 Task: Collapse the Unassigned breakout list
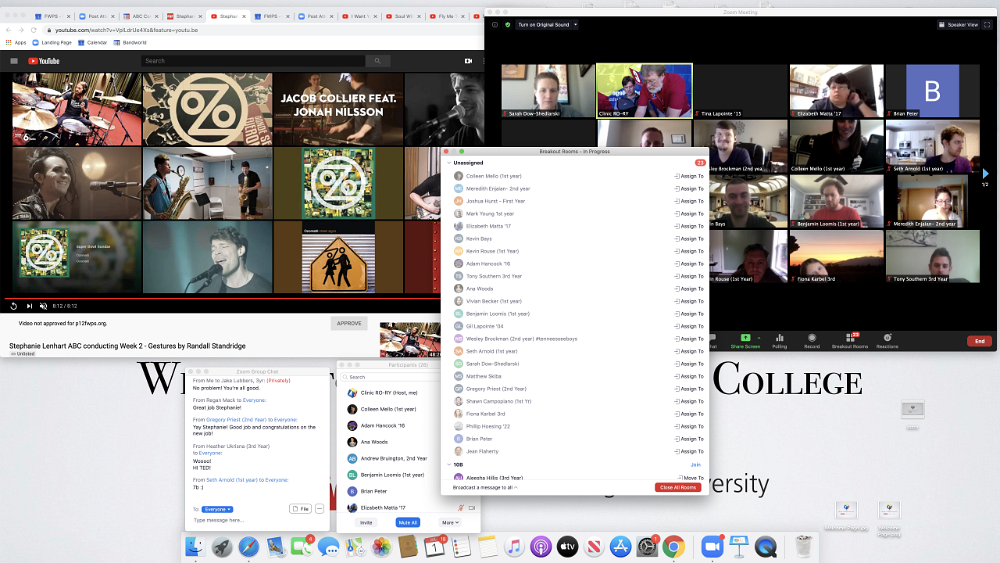(449, 163)
